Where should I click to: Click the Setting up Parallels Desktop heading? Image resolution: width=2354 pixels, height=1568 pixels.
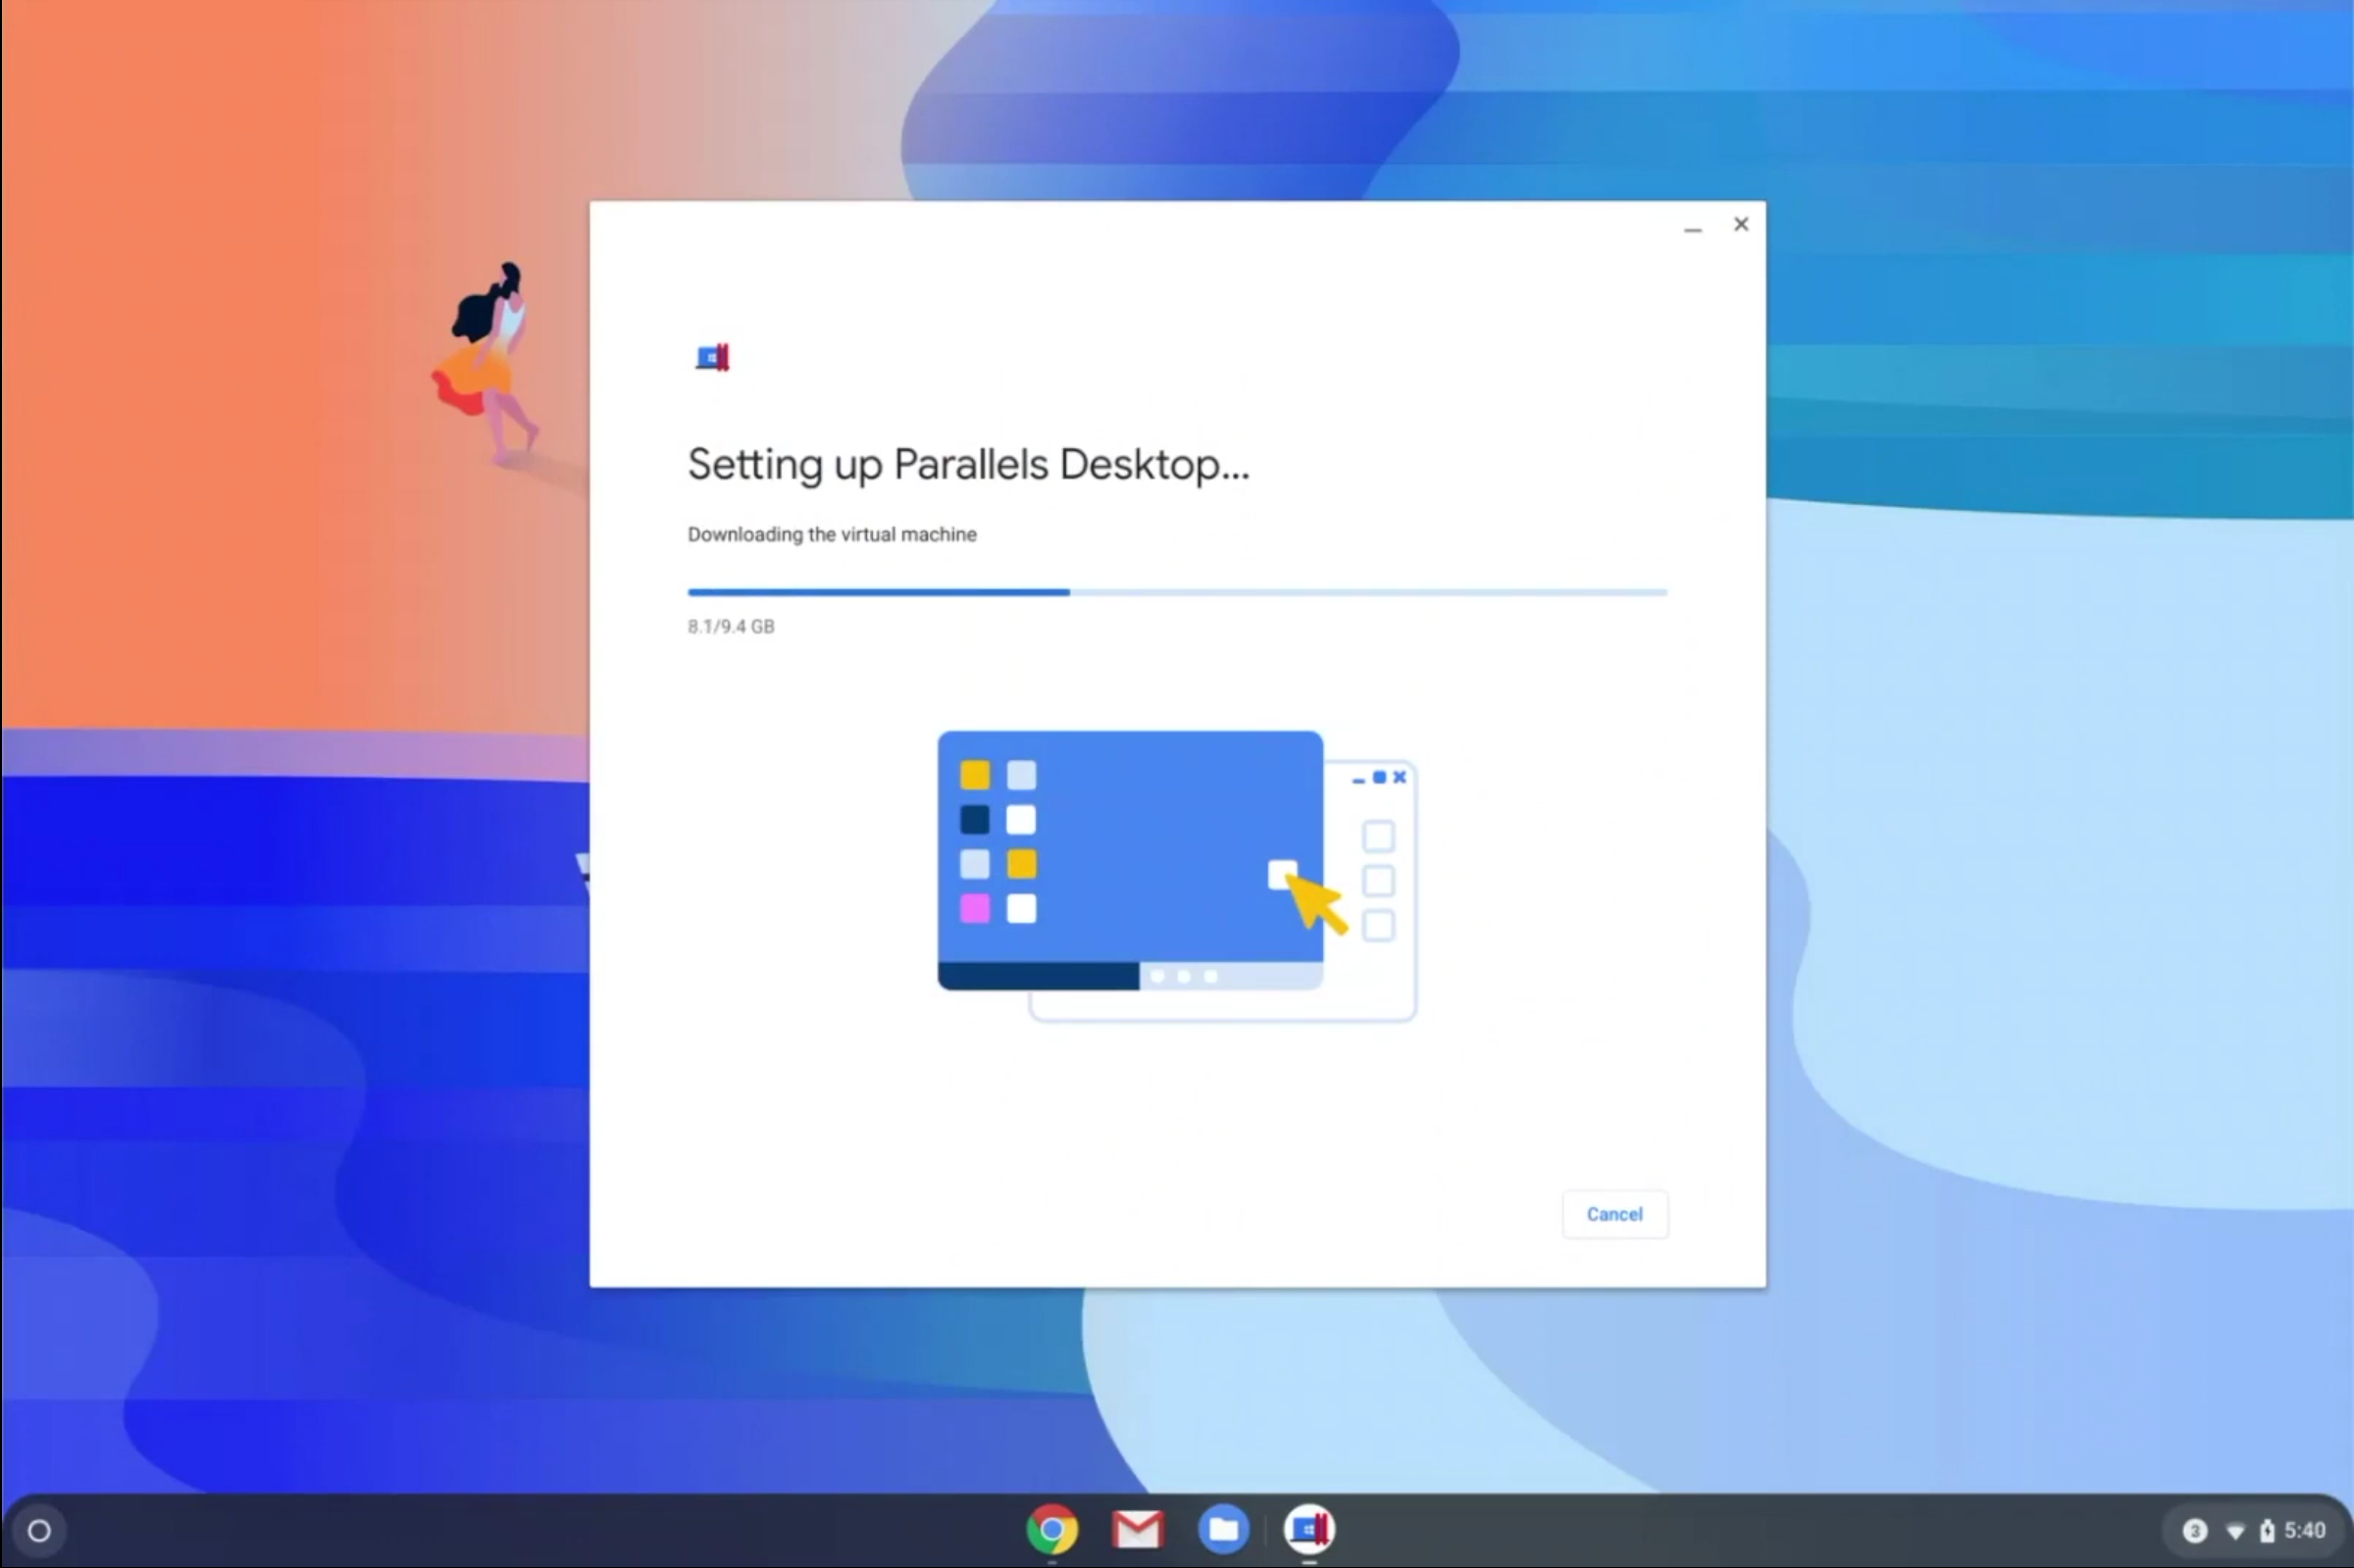(x=968, y=465)
